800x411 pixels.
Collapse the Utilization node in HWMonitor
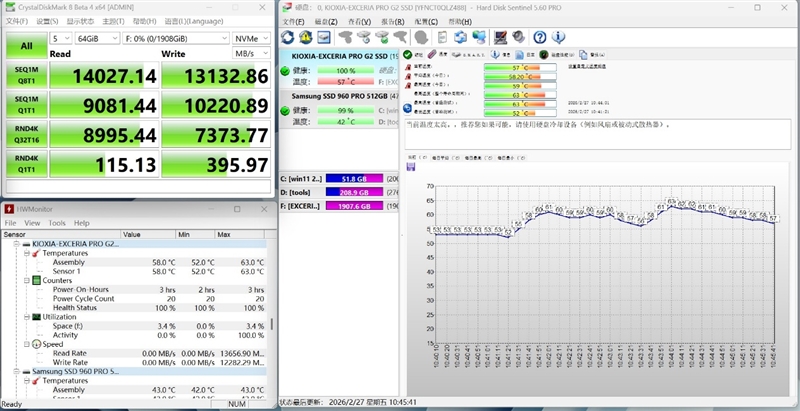click(27, 317)
